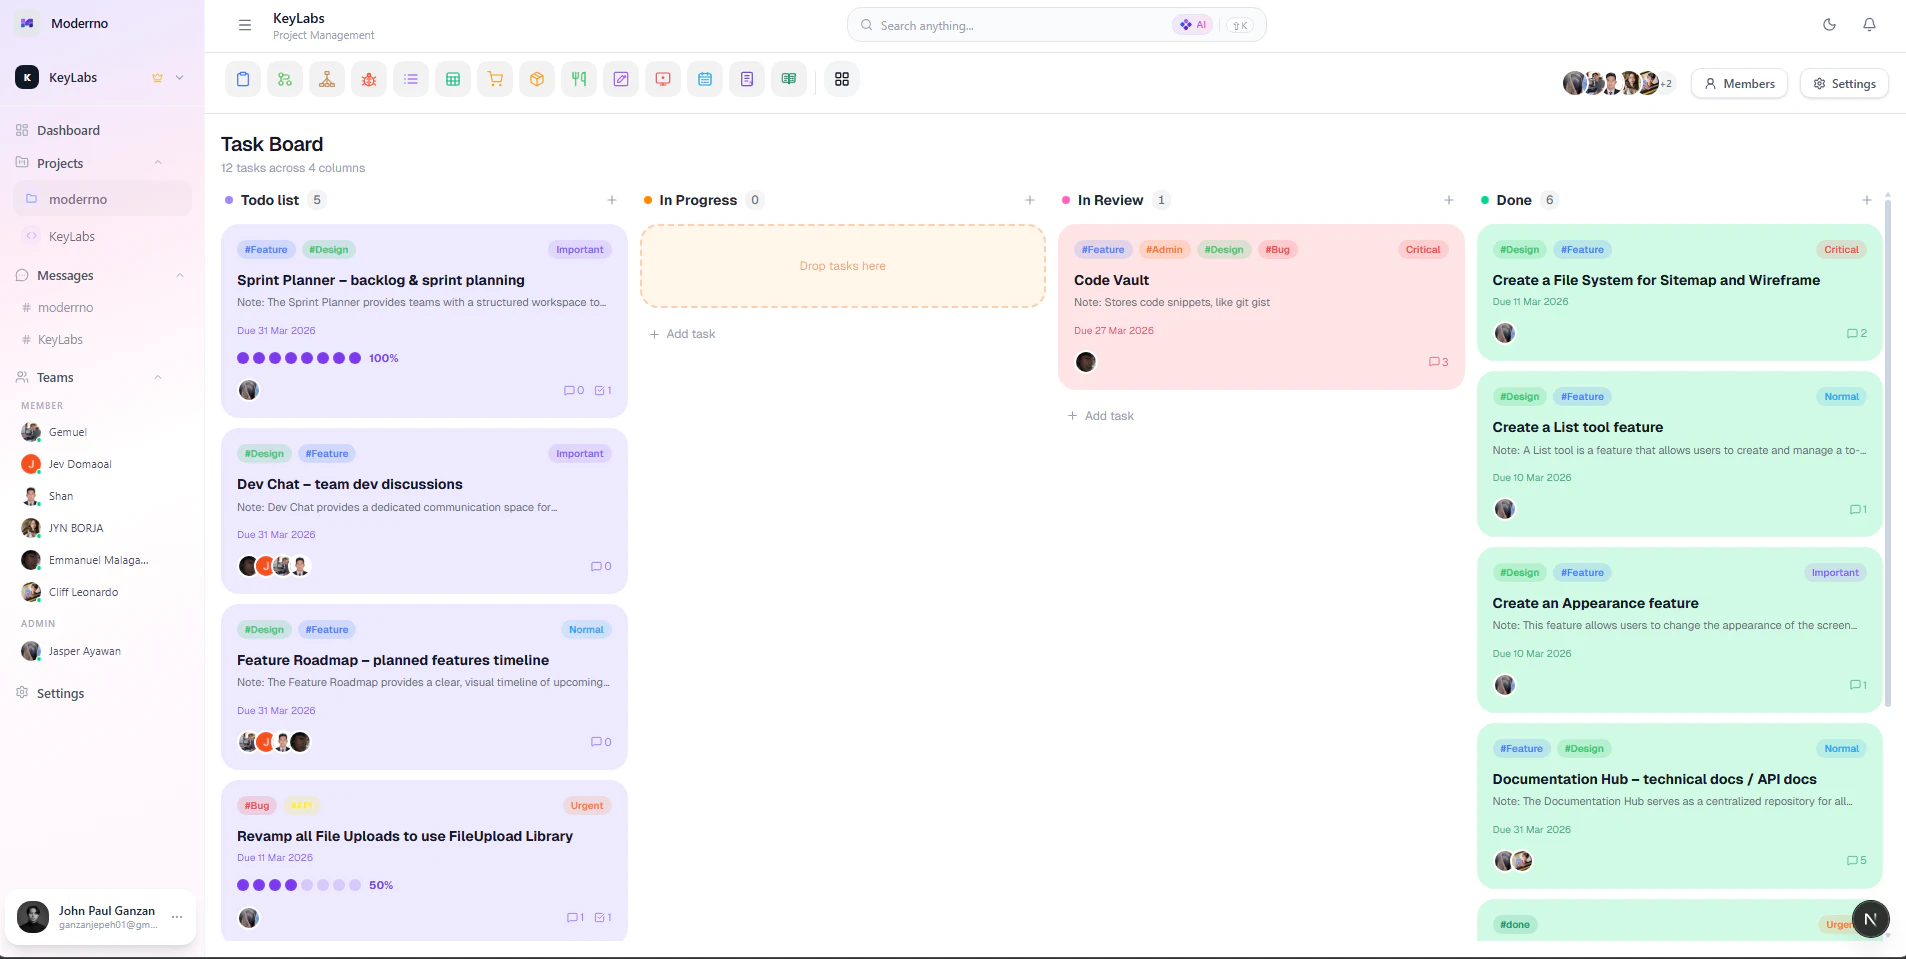This screenshot has width=1906, height=959.
Task: Click the Members button
Action: [x=1739, y=84]
